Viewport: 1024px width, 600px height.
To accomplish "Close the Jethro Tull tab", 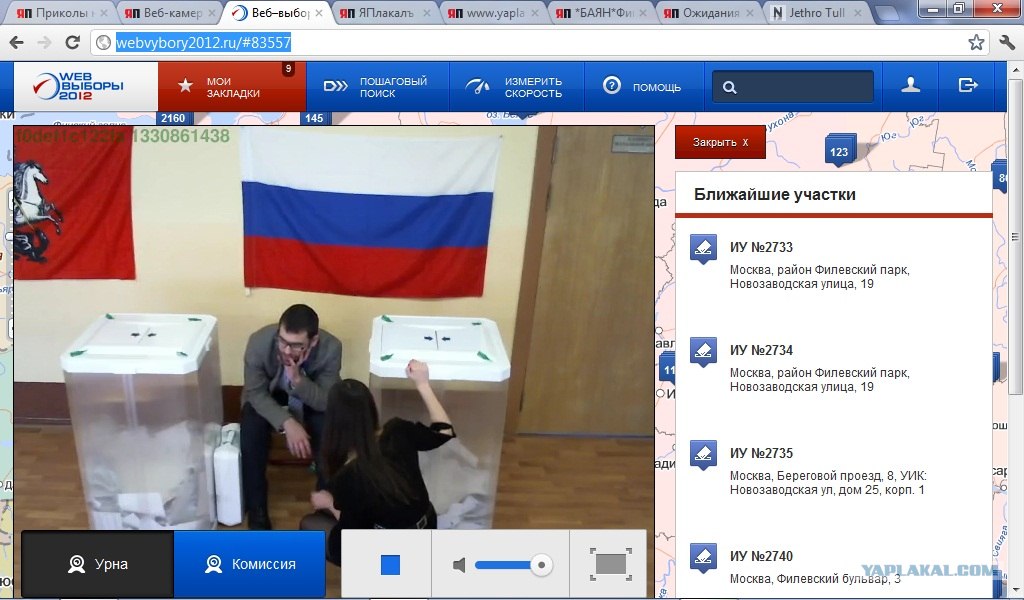I will point(858,12).
